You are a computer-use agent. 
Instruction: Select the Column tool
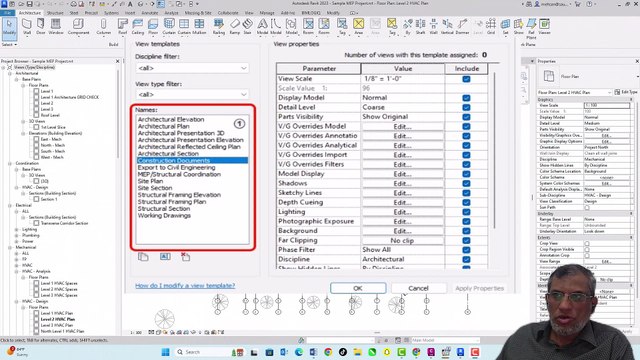pos(103,27)
